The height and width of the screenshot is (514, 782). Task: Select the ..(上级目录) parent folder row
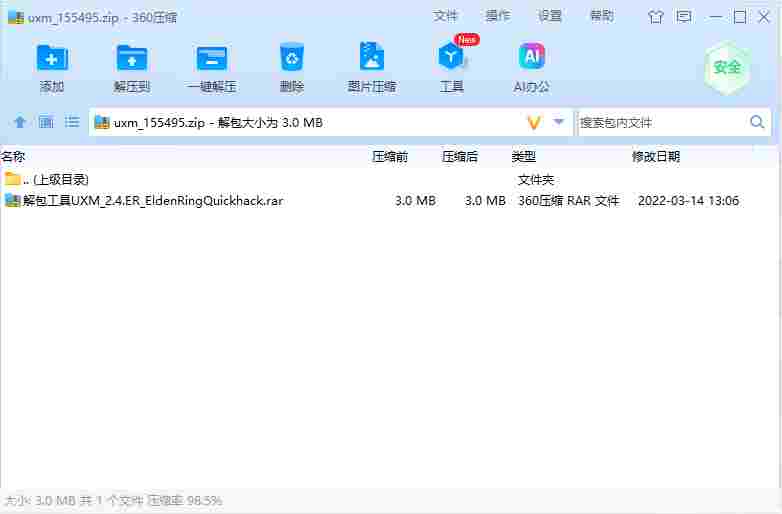coord(389,179)
